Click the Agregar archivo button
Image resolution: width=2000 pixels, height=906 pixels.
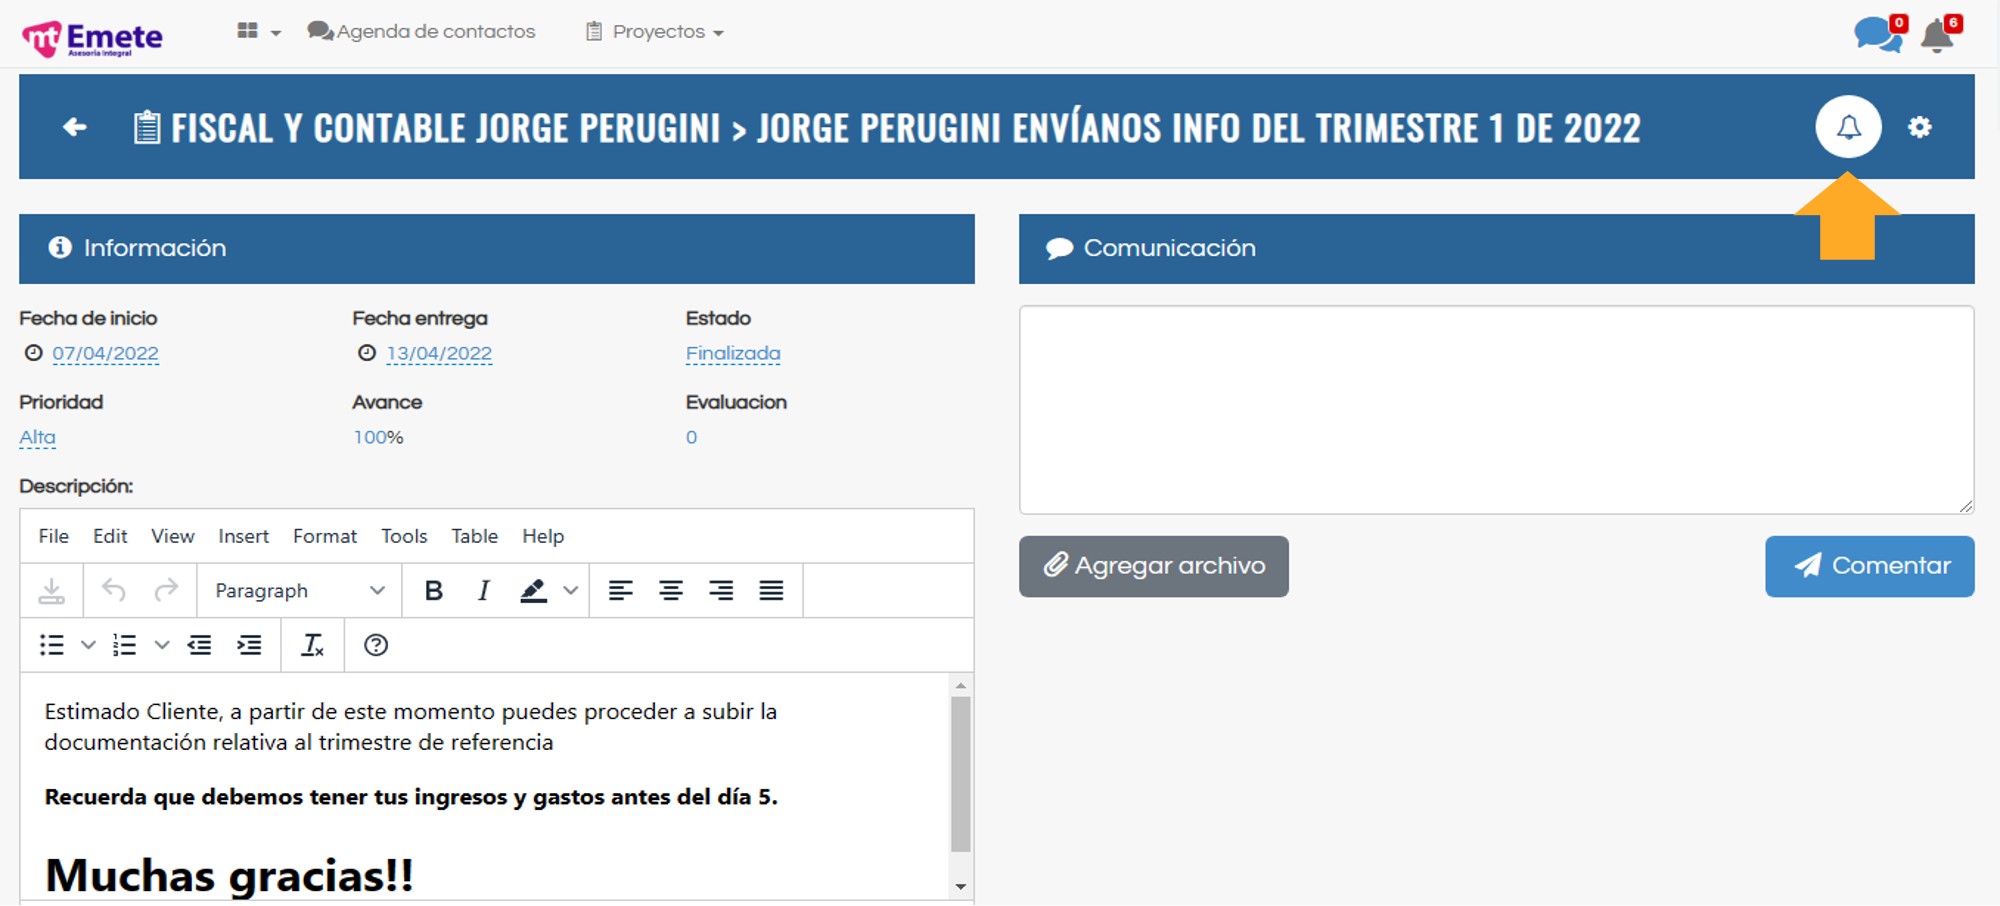1153,566
